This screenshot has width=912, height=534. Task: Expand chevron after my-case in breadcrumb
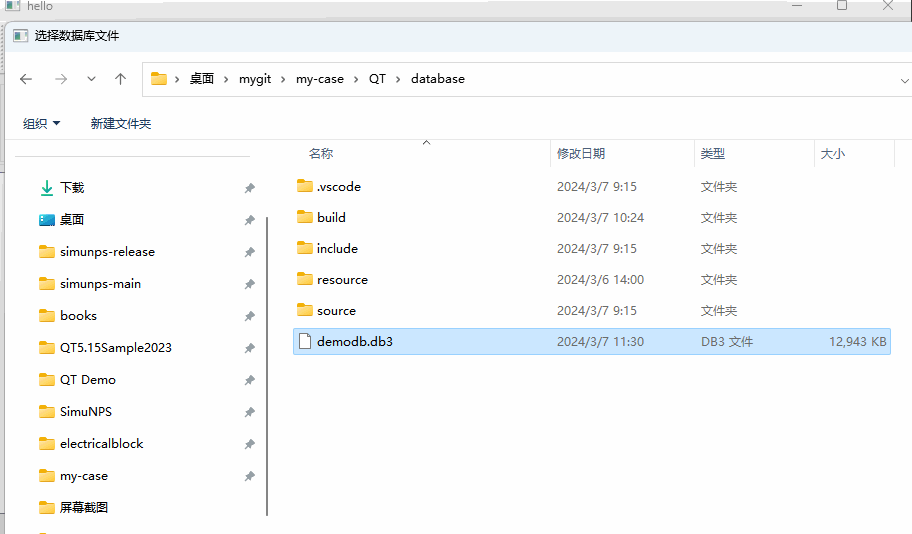point(356,79)
